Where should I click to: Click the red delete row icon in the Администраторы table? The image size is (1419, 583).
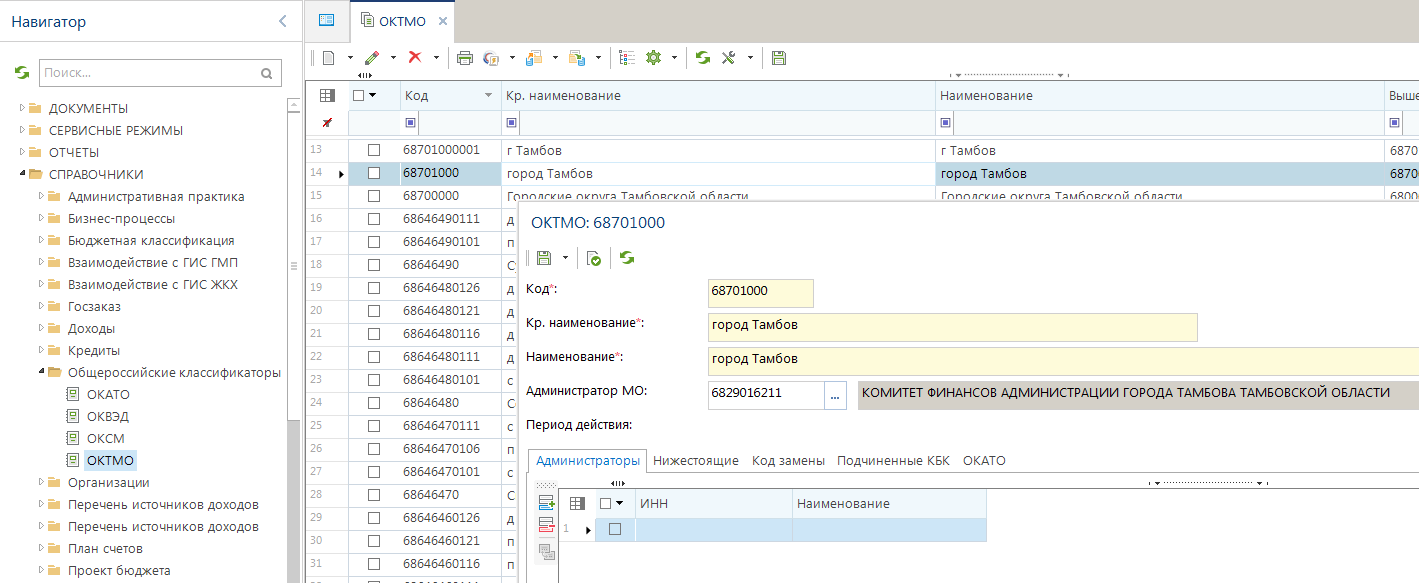546,526
